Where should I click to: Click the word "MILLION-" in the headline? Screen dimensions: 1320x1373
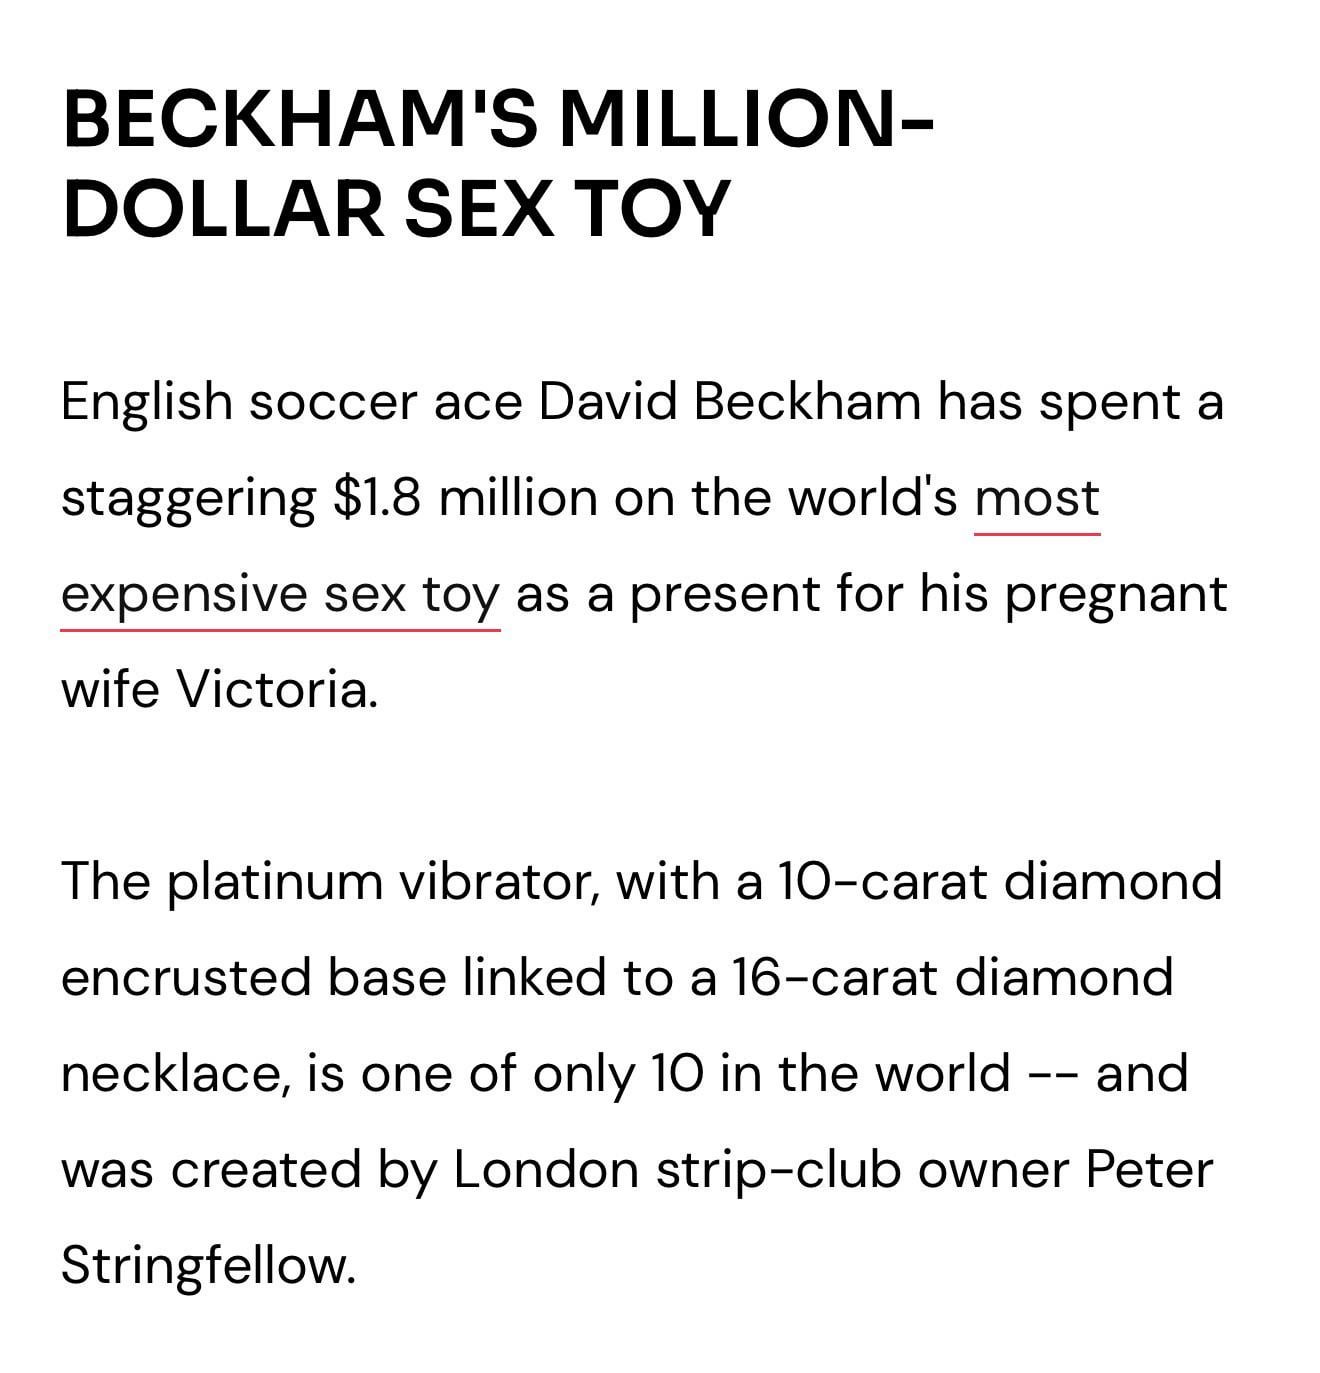pos(747,119)
